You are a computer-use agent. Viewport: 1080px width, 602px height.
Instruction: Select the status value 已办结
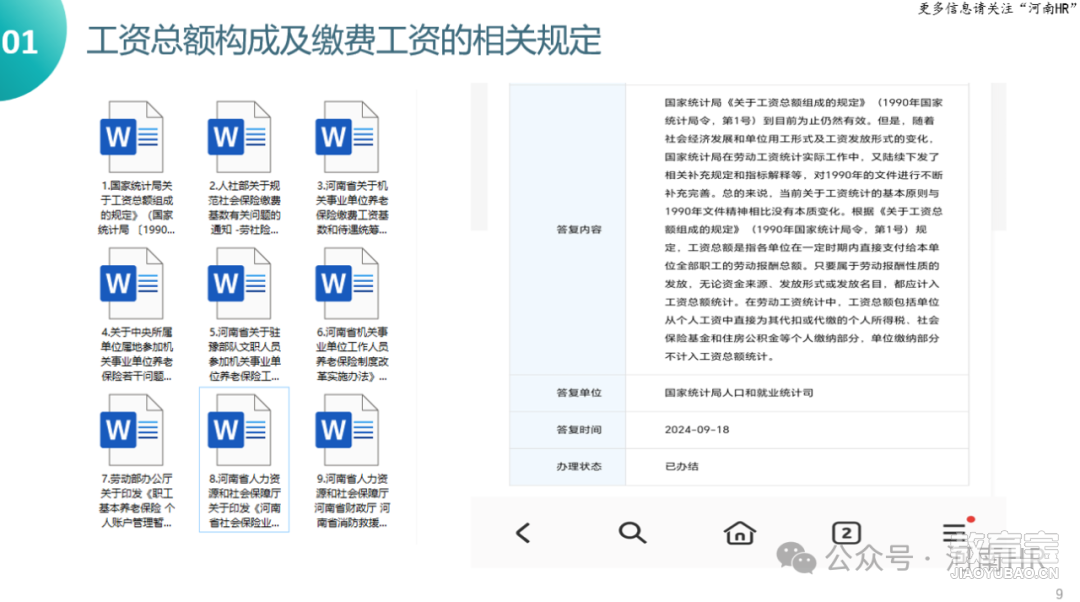pos(681,466)
